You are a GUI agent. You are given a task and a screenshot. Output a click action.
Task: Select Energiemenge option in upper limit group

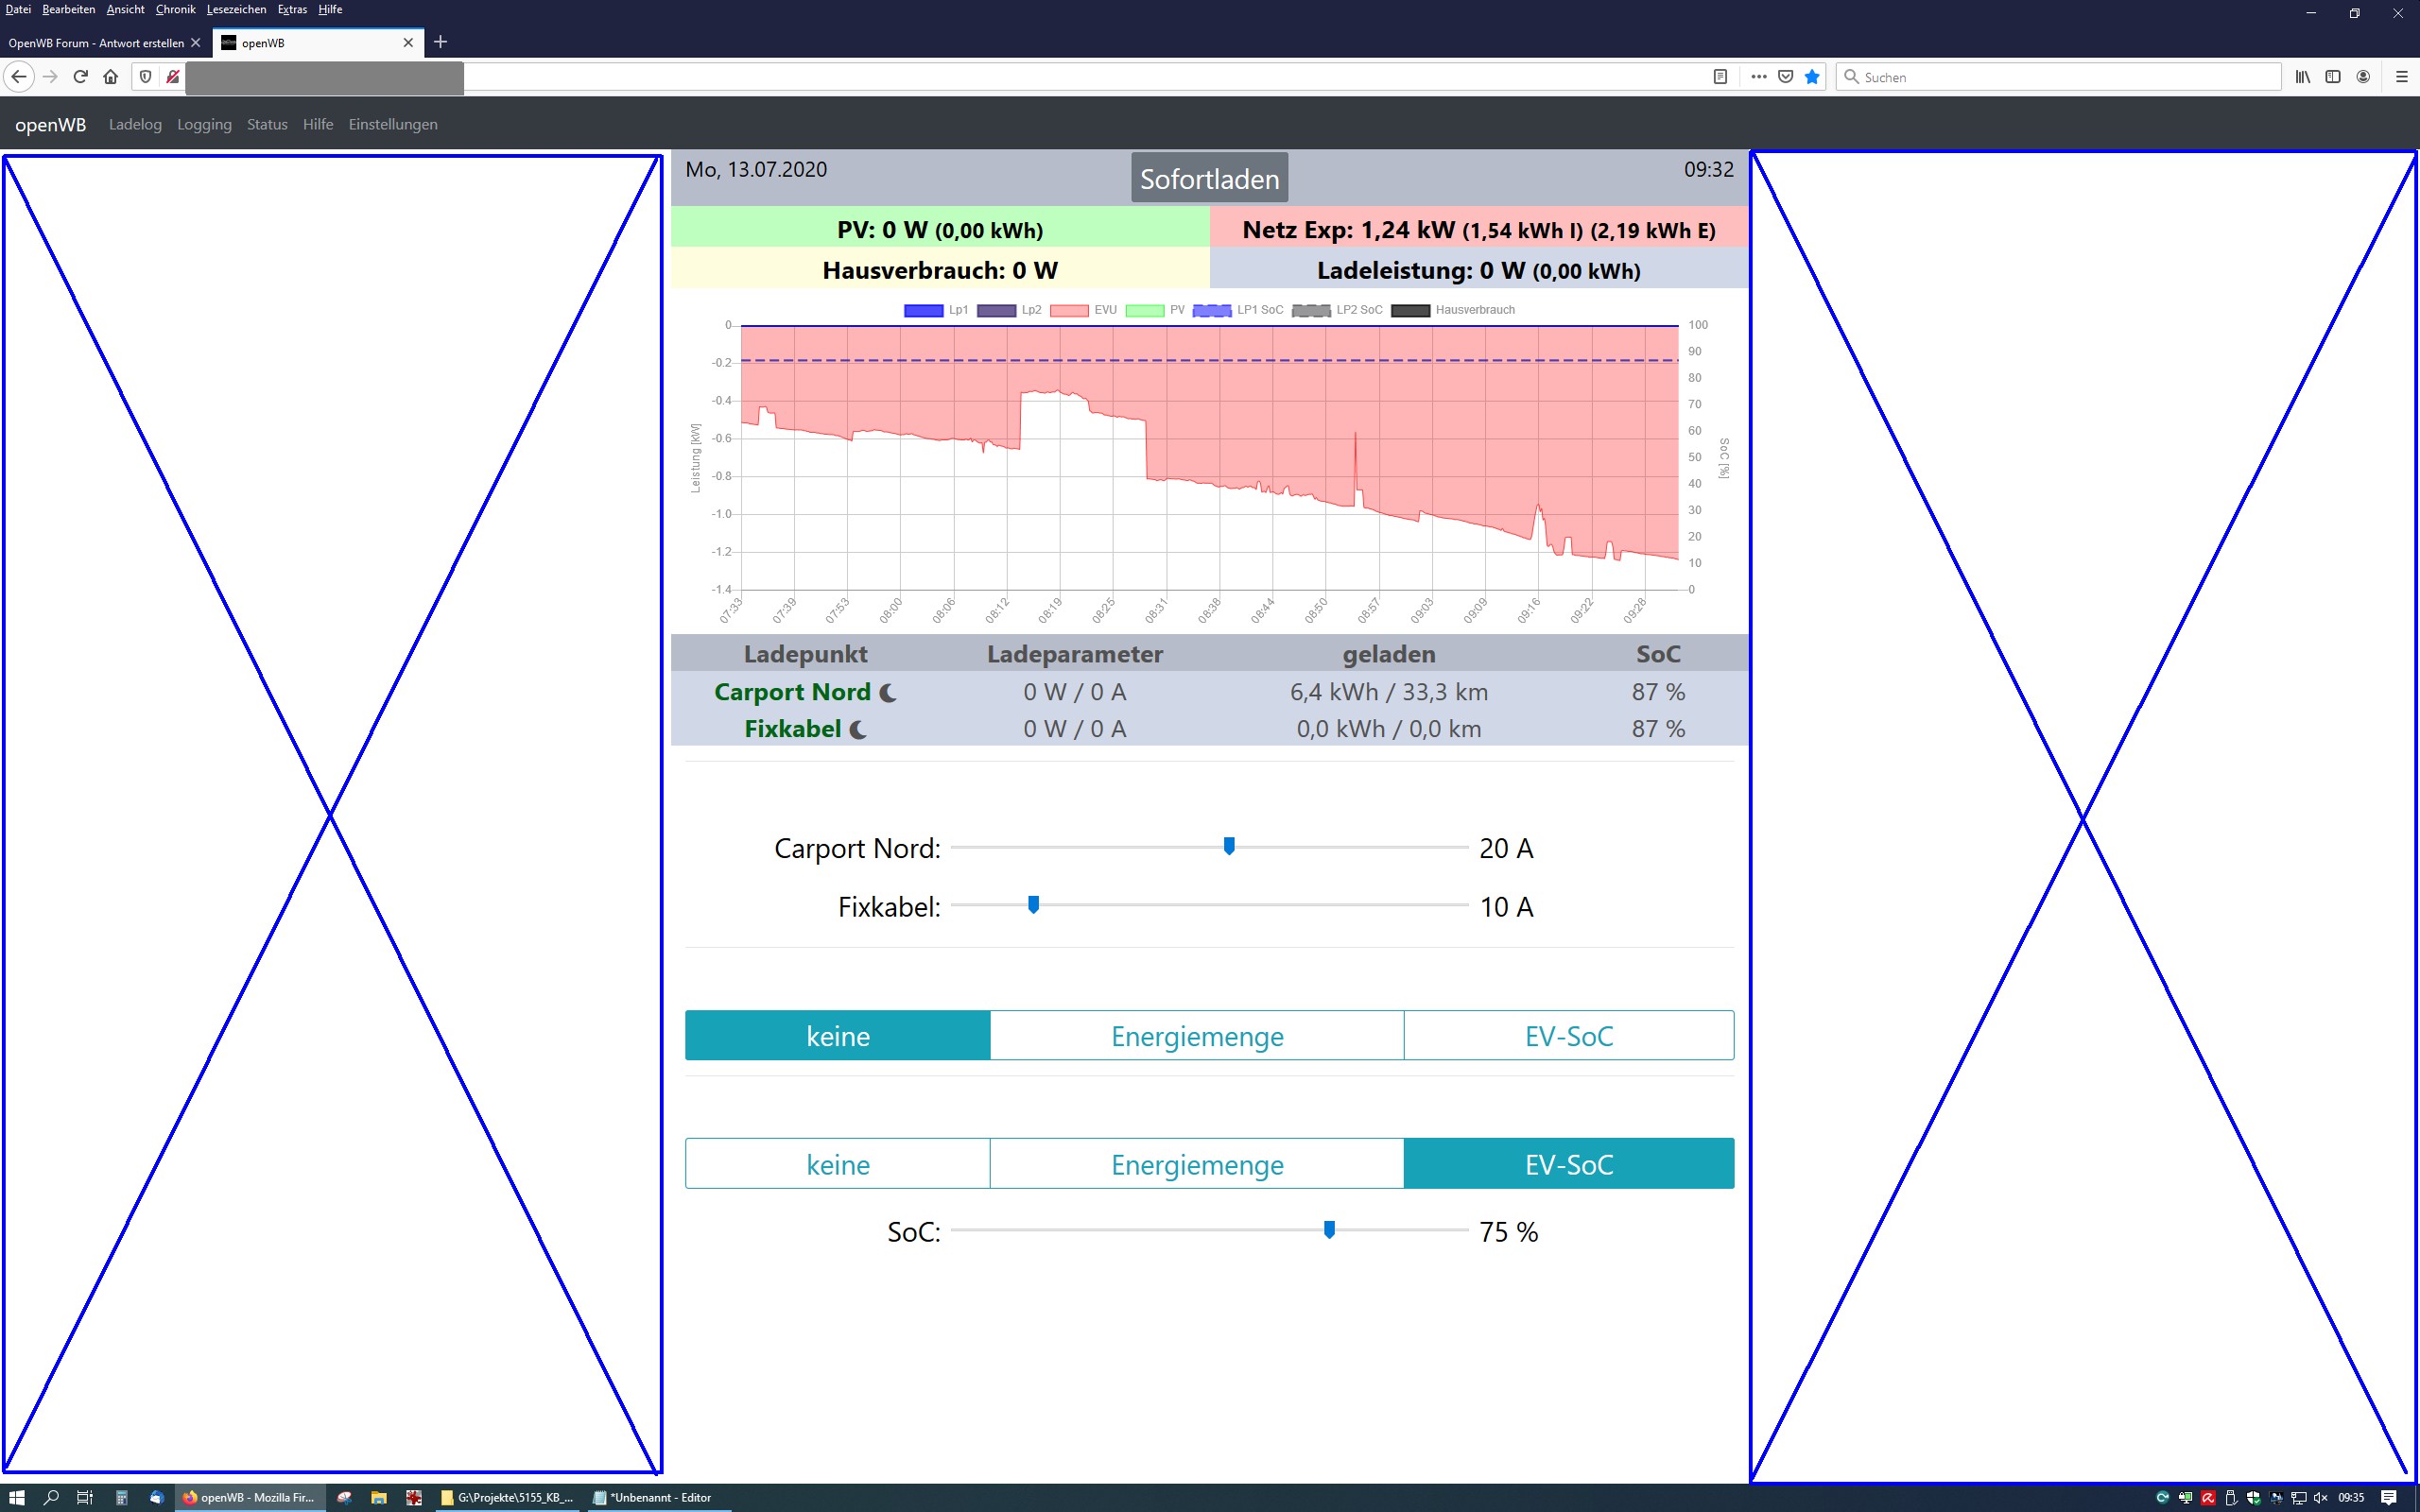click(1196, 1036)
